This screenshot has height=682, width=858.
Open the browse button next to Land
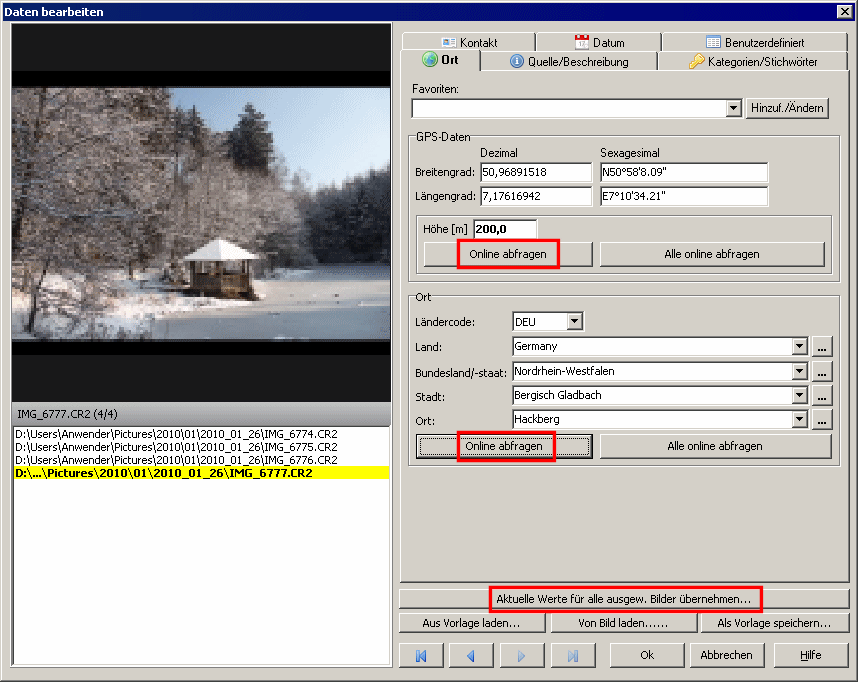822,347
